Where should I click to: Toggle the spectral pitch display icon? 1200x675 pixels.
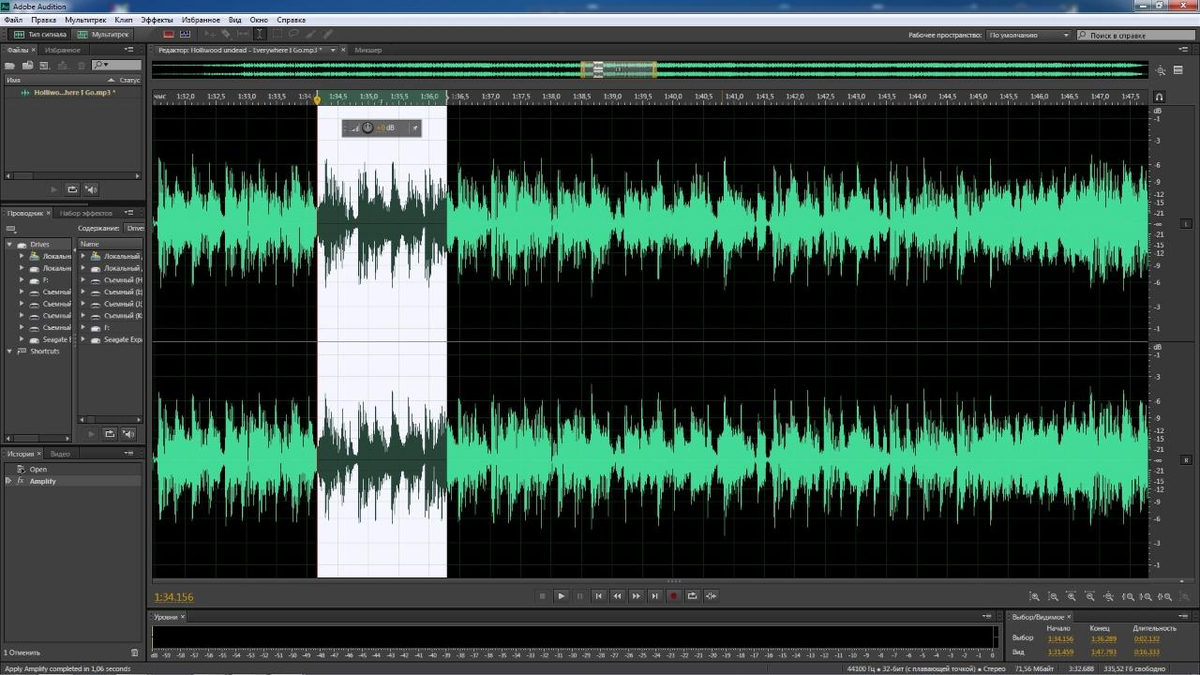click(186, 34)
